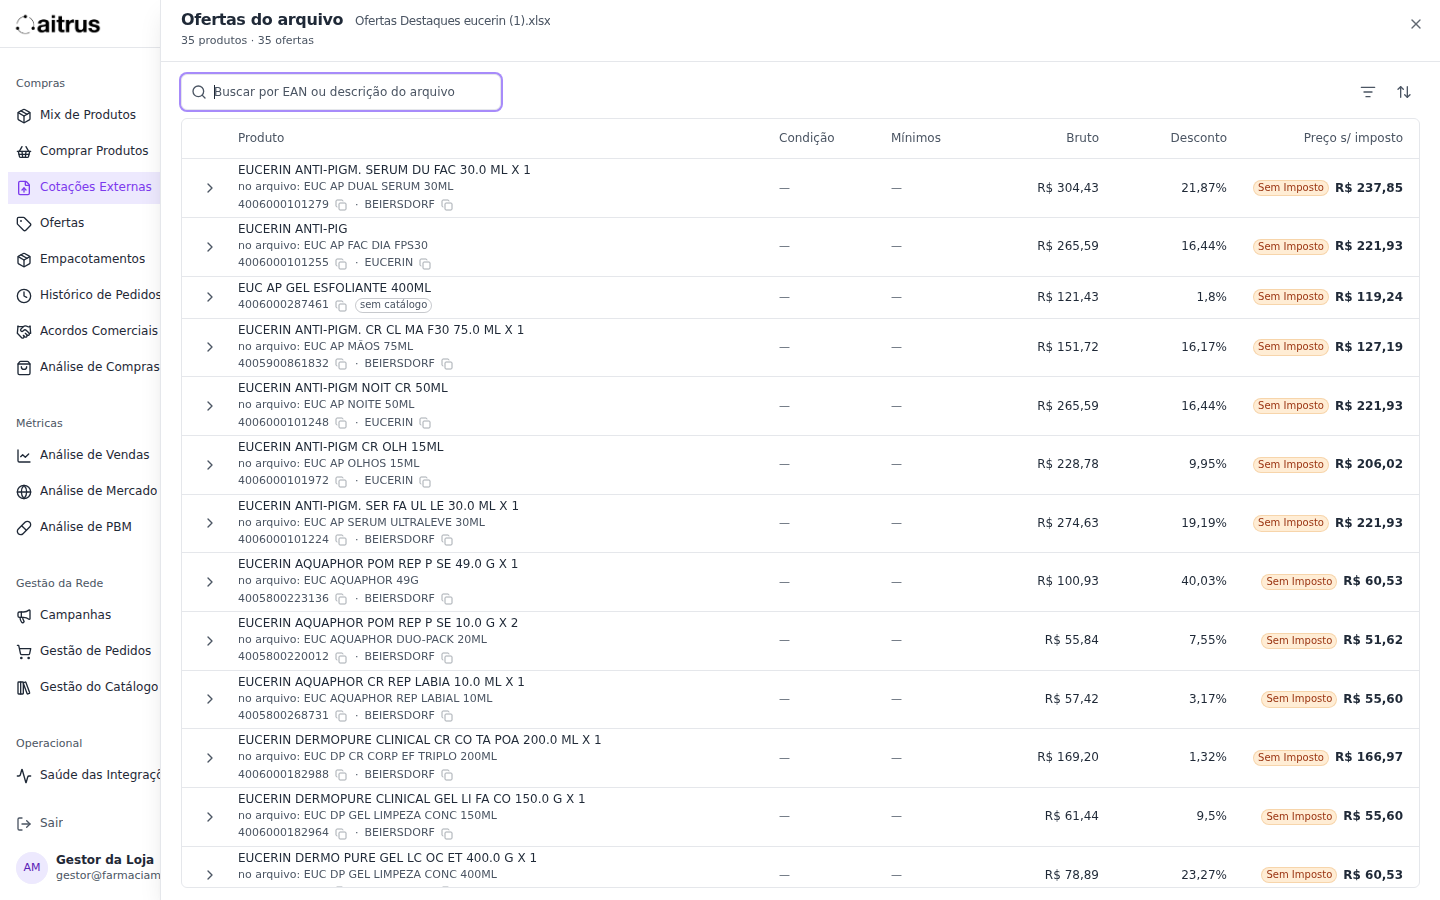
Task: Click the 'sem catálogo' tag
Action: [x=394, y=305]
